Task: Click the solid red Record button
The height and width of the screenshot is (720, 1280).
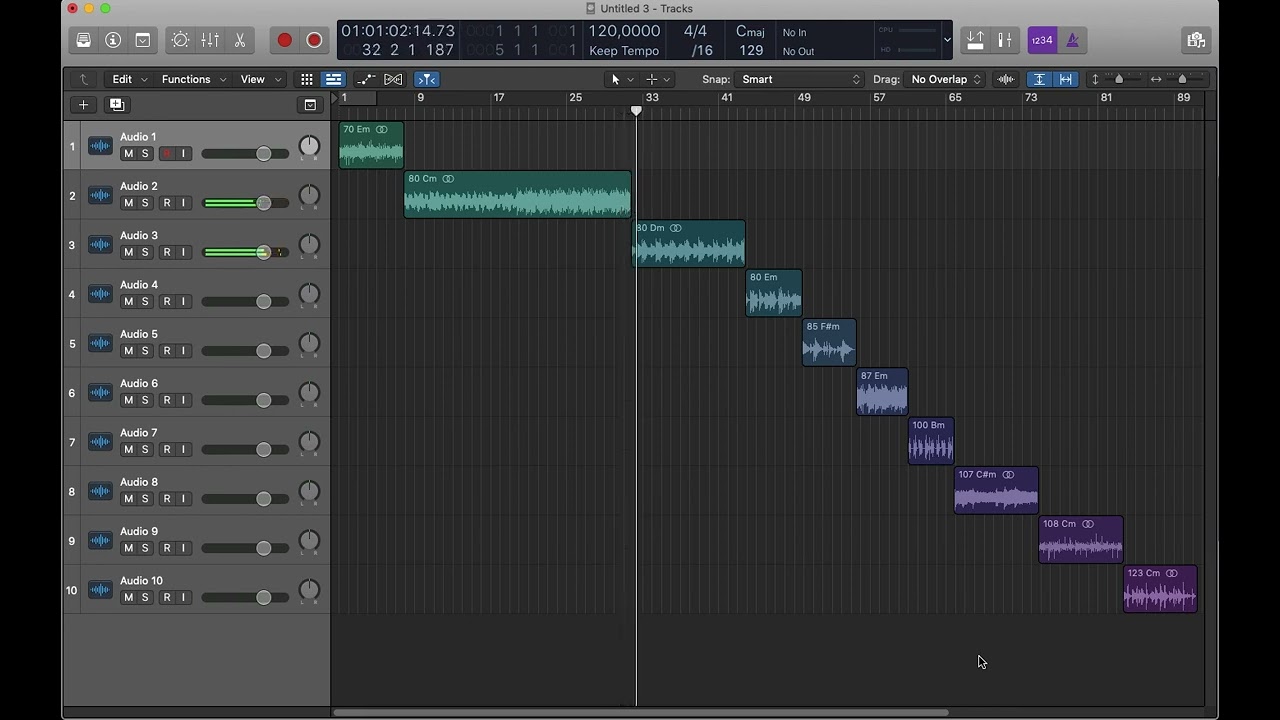Action: (x=284, y=40)
